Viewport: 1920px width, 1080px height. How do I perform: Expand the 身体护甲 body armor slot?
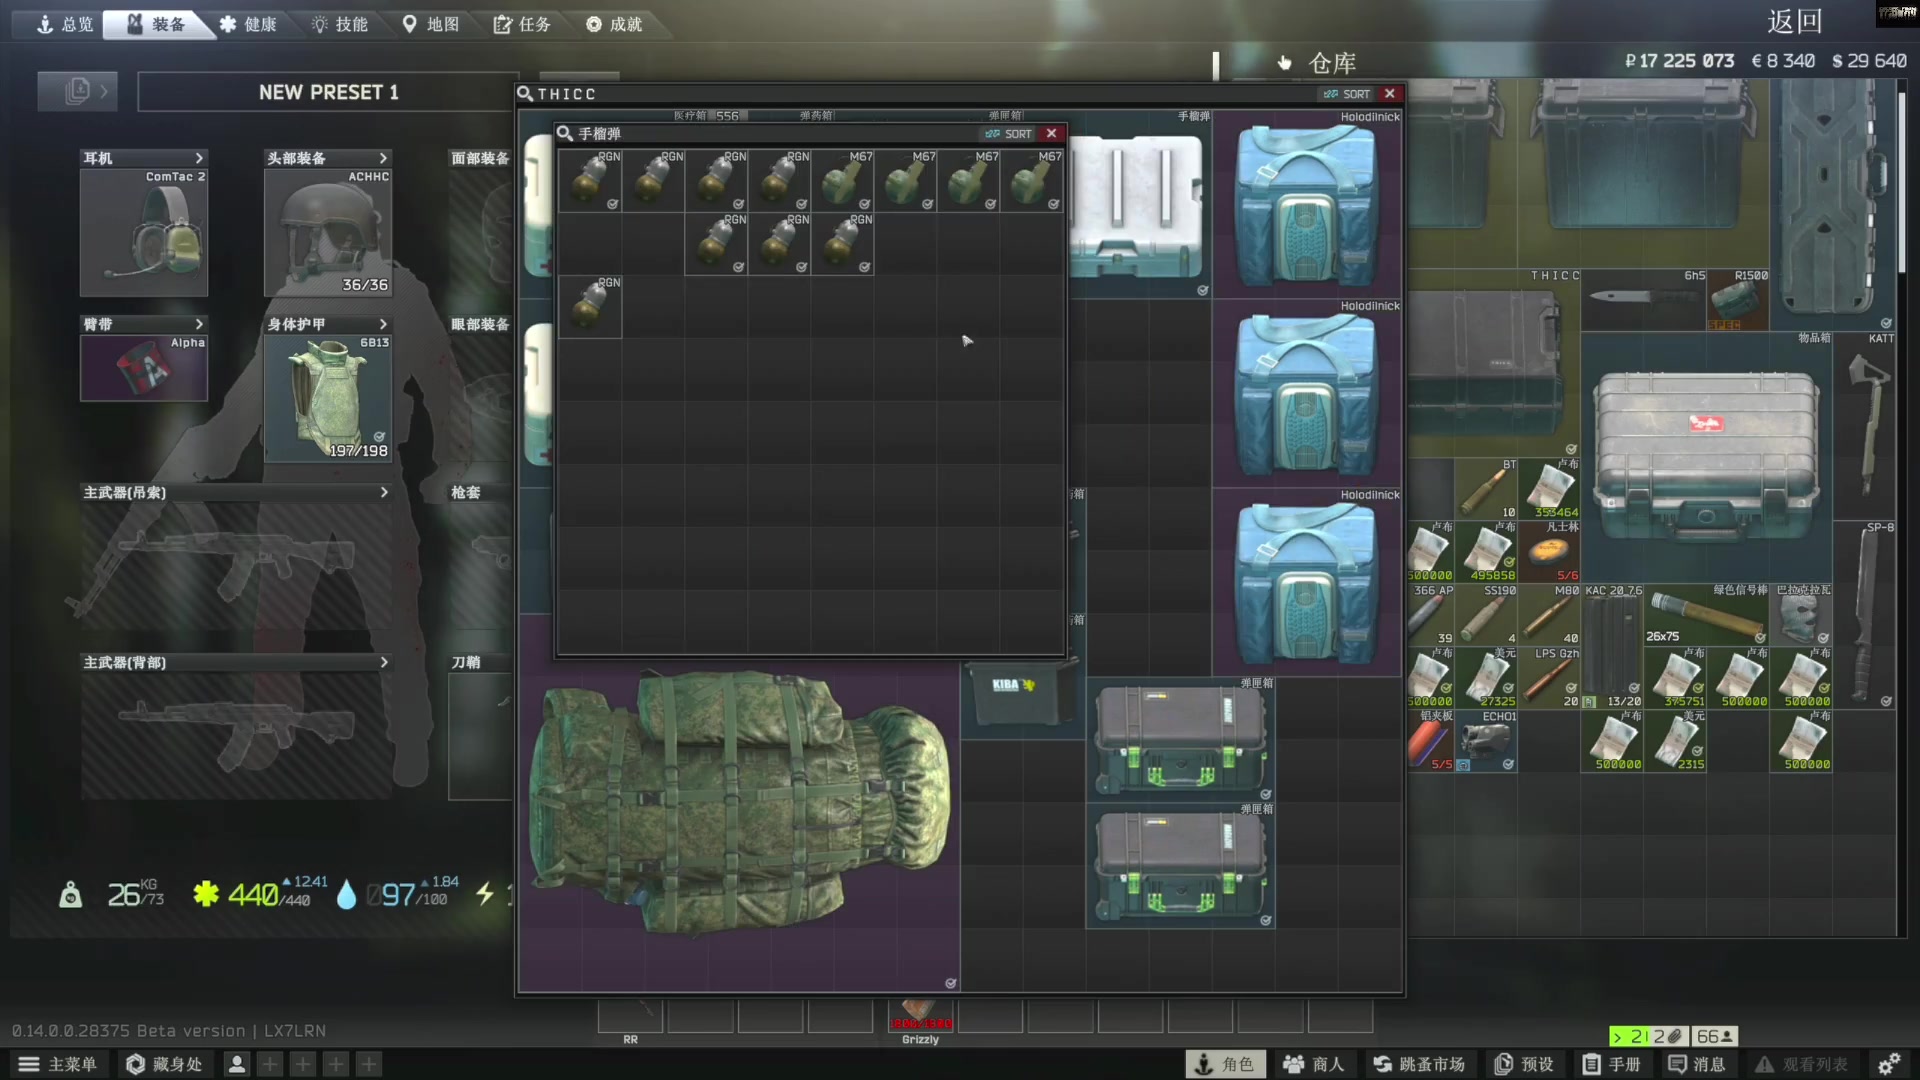click(x=383, y=324)
